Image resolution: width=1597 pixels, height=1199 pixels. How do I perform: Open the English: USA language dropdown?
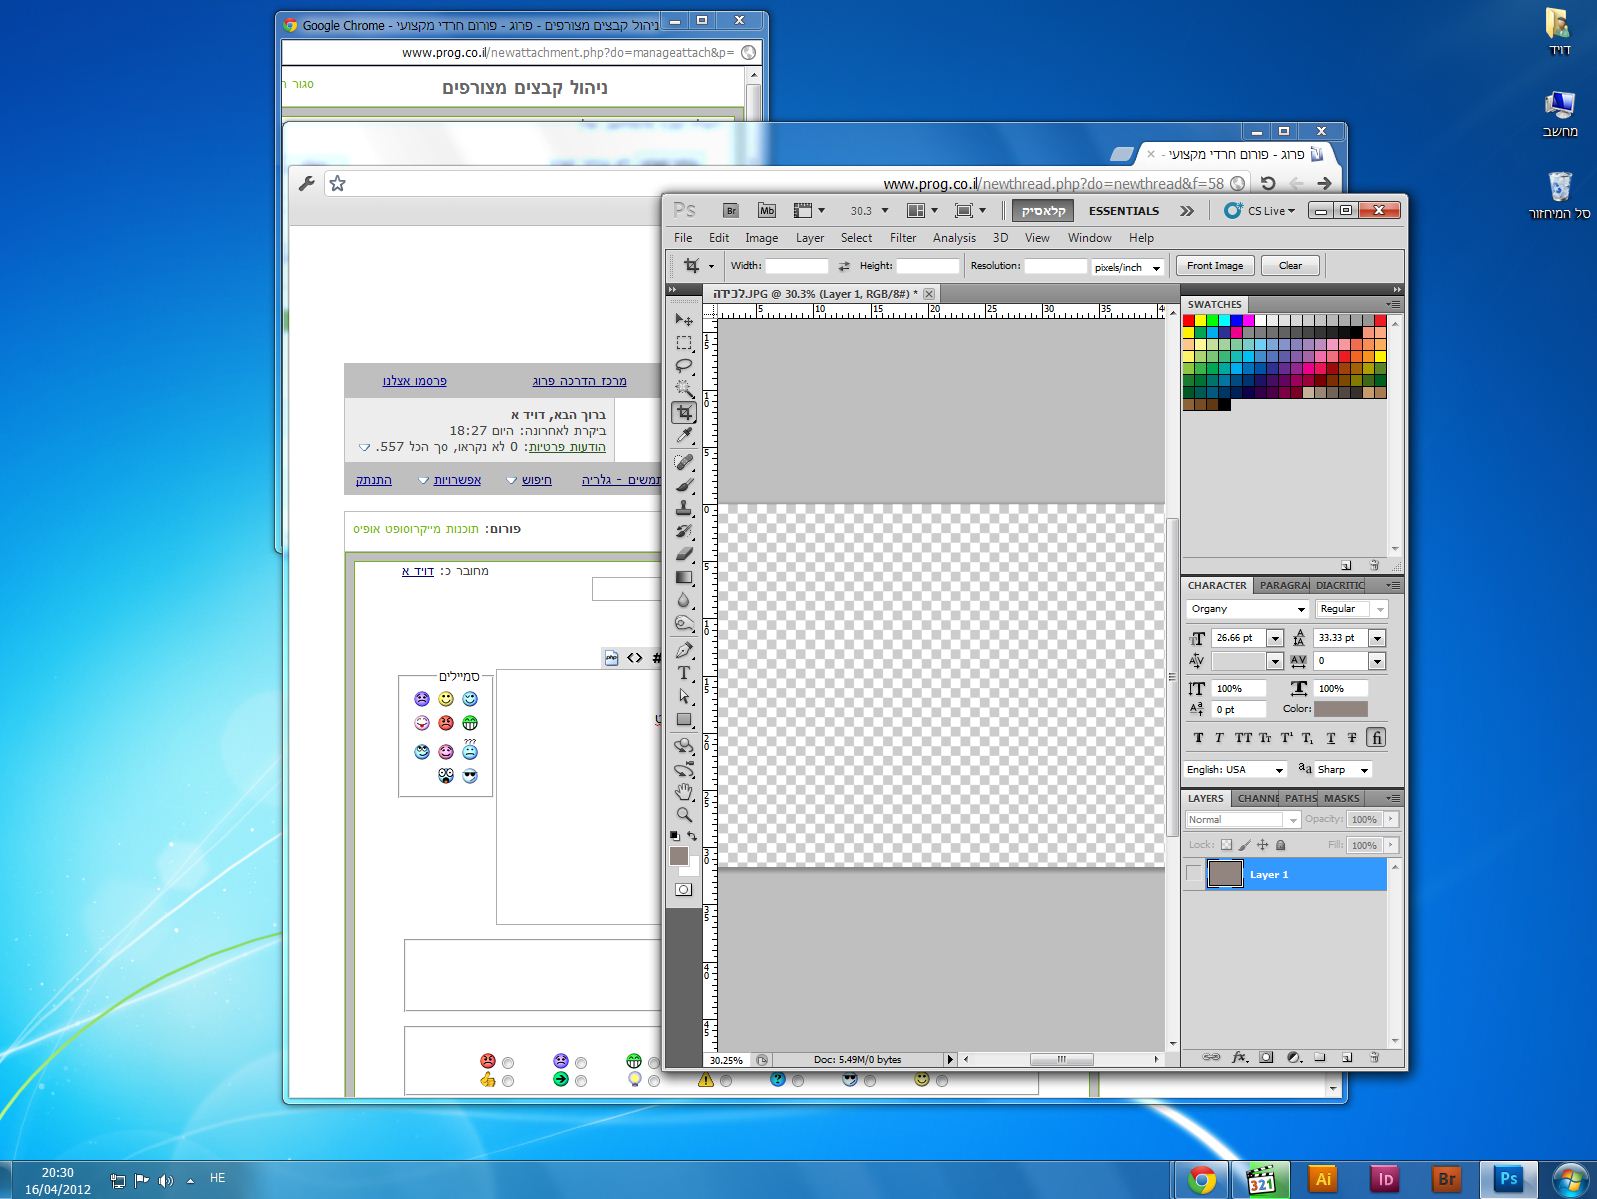click(x=1235, y=770)
